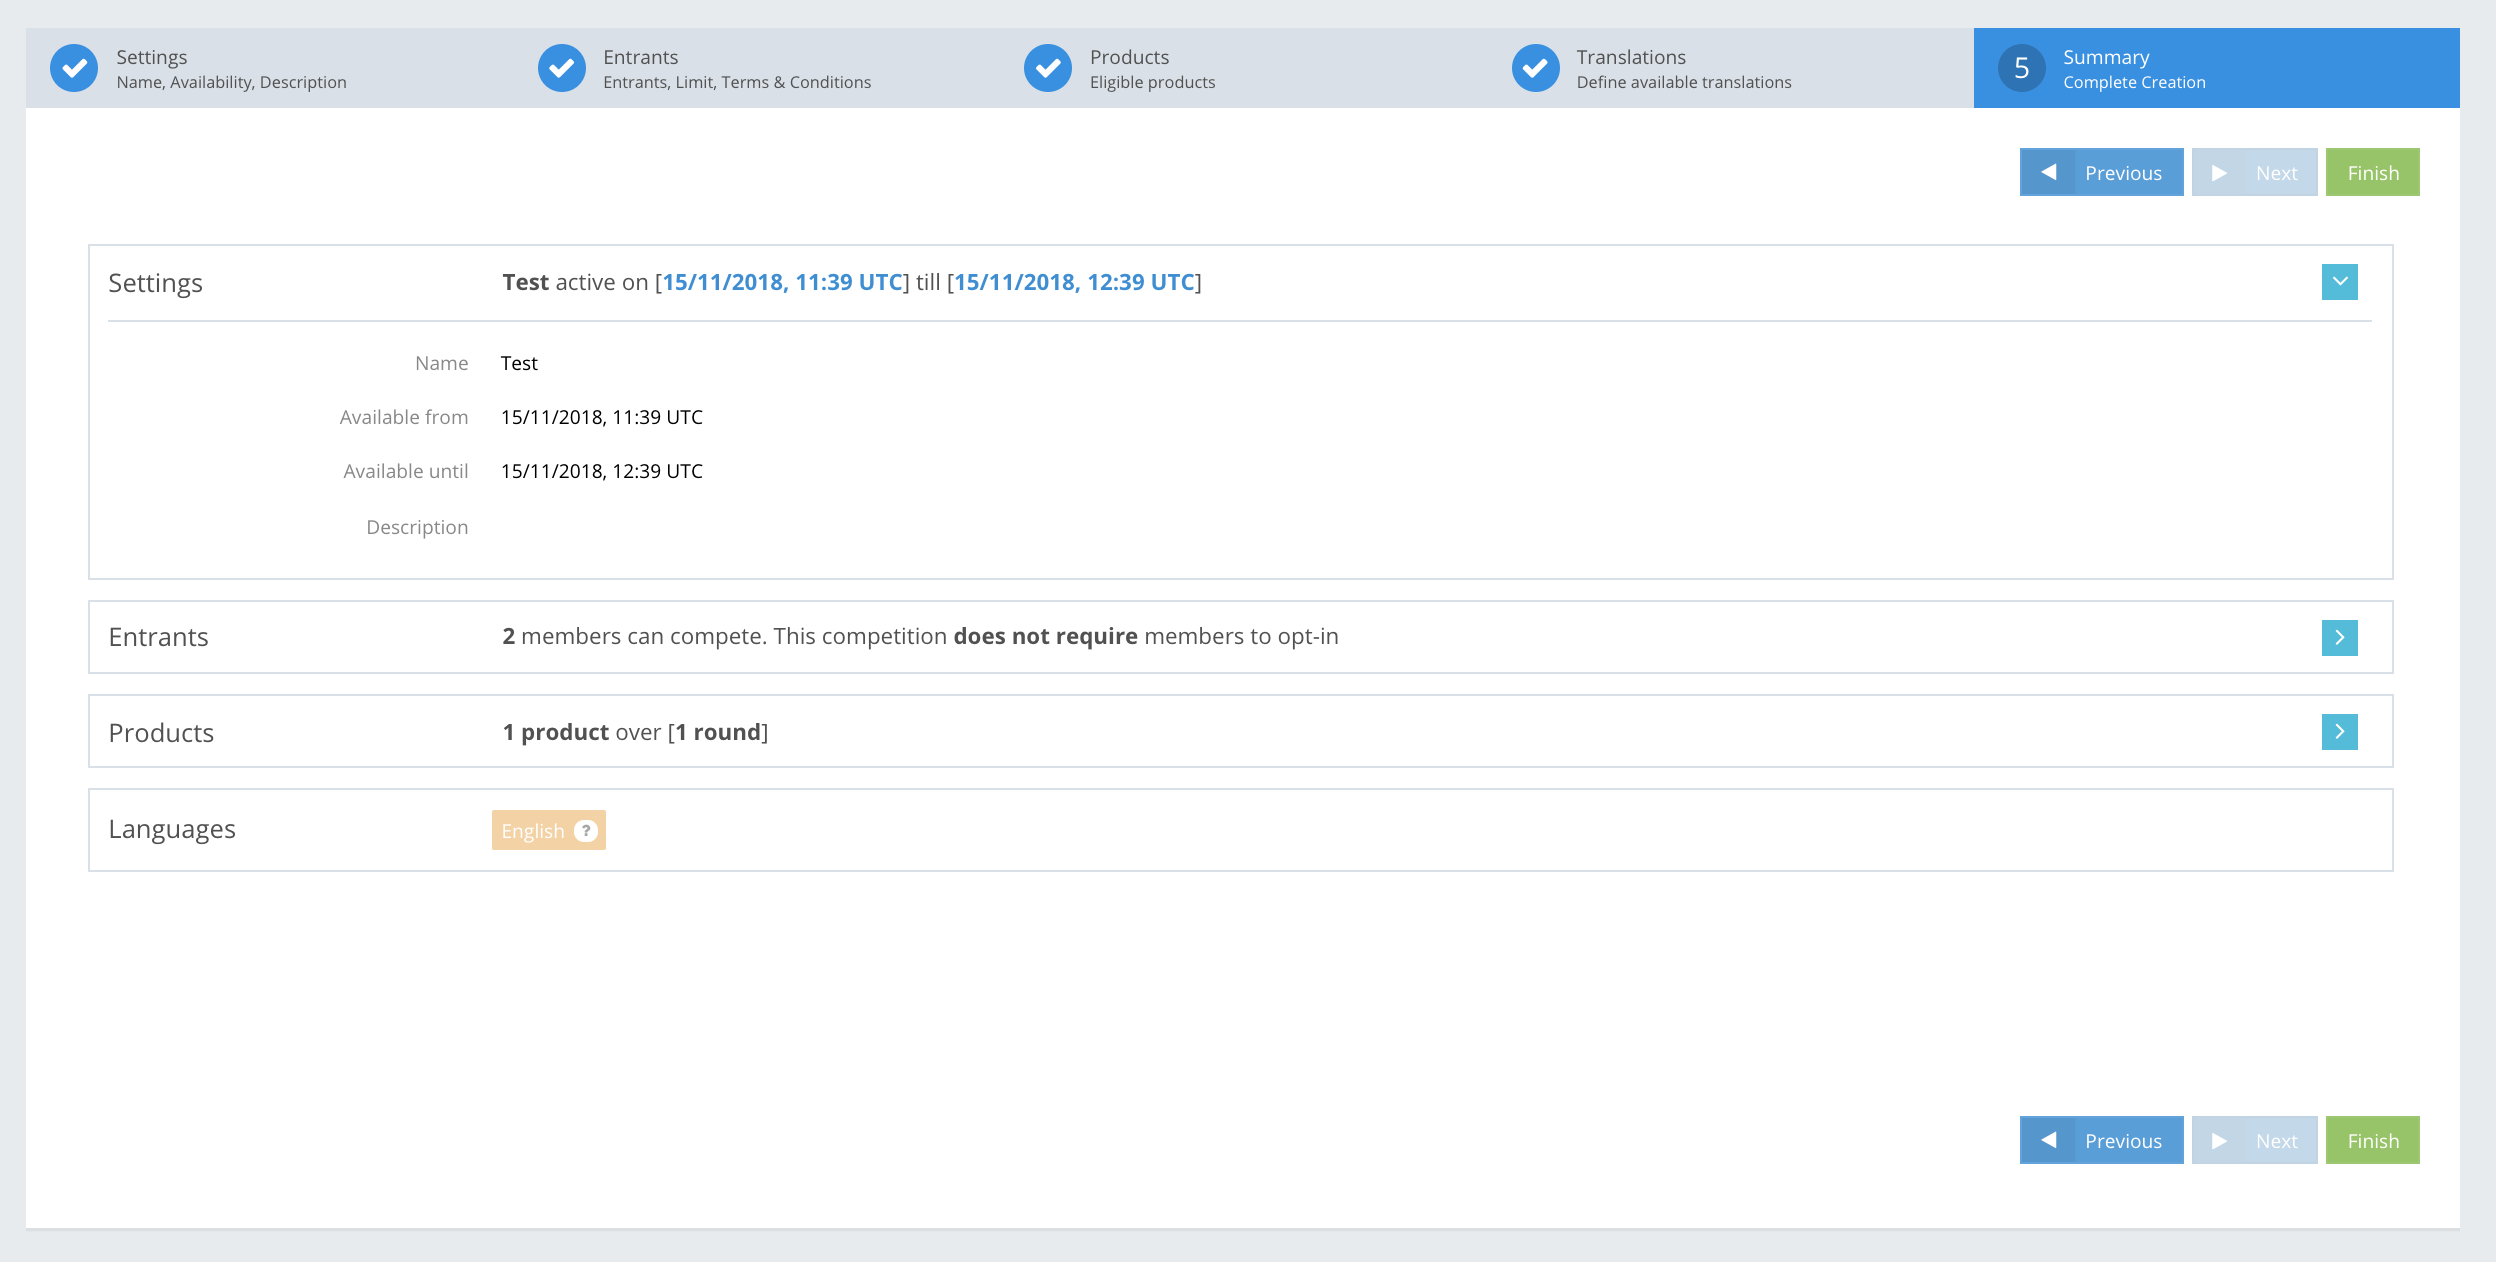Click the blue end date 15/11/2018, 12:39 UTC
Screen dimensions: 2496x1262
(1074, 282)
